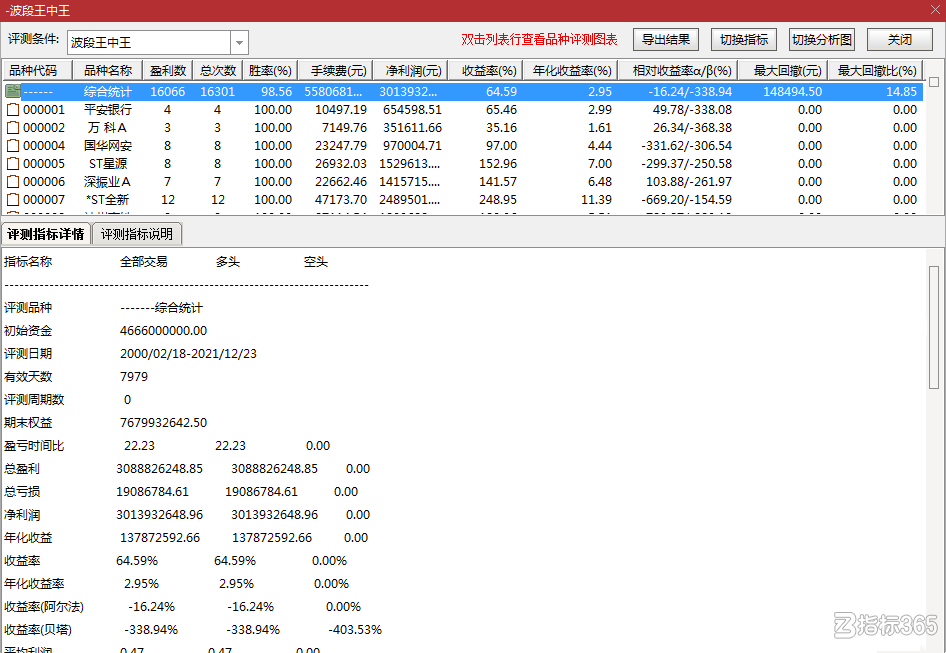Image resolution: width=946 pixels, height=653 pixels.
Task: Click relative return cell 103.88/-261.97
Action: 689,182
